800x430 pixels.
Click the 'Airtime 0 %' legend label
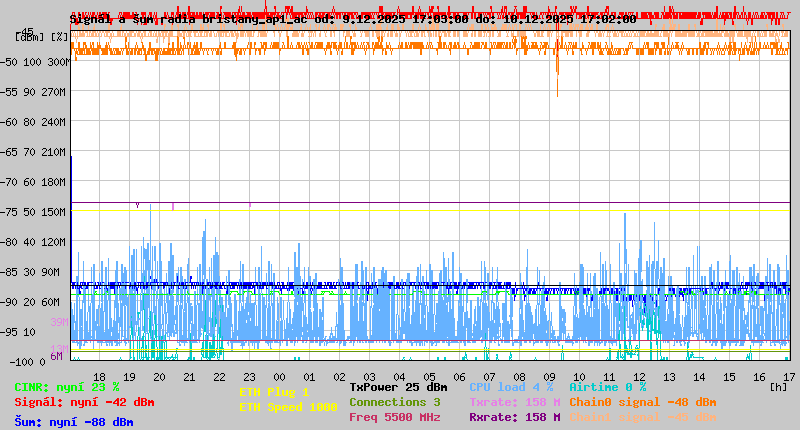pyautogui.click(x=608, y=388)
